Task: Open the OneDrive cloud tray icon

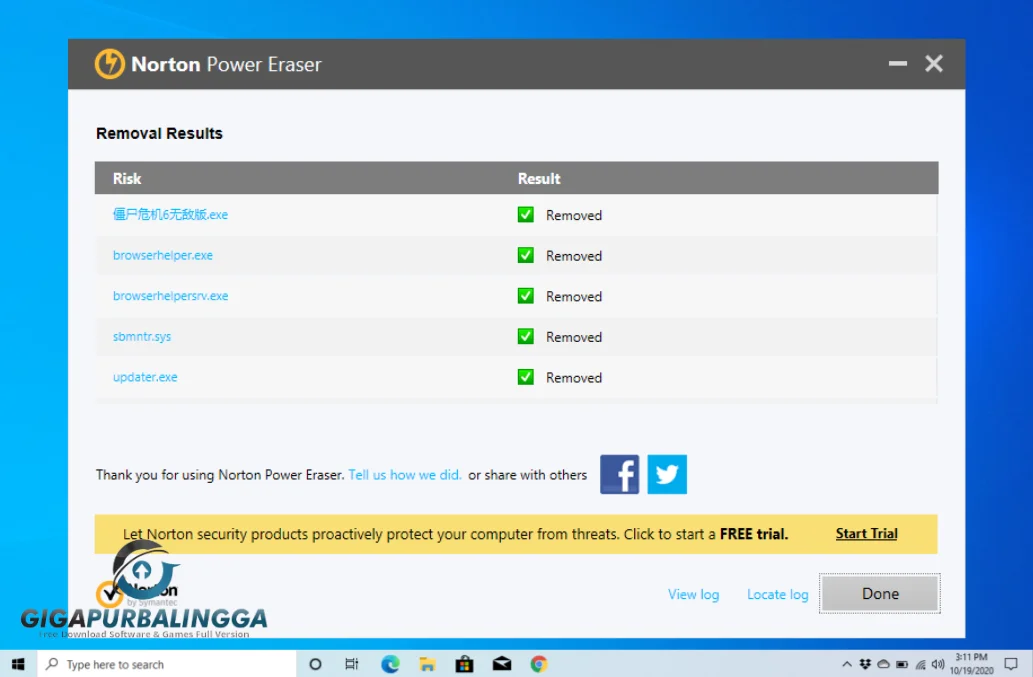Action: pyautogui.click(x=883, y=664)
